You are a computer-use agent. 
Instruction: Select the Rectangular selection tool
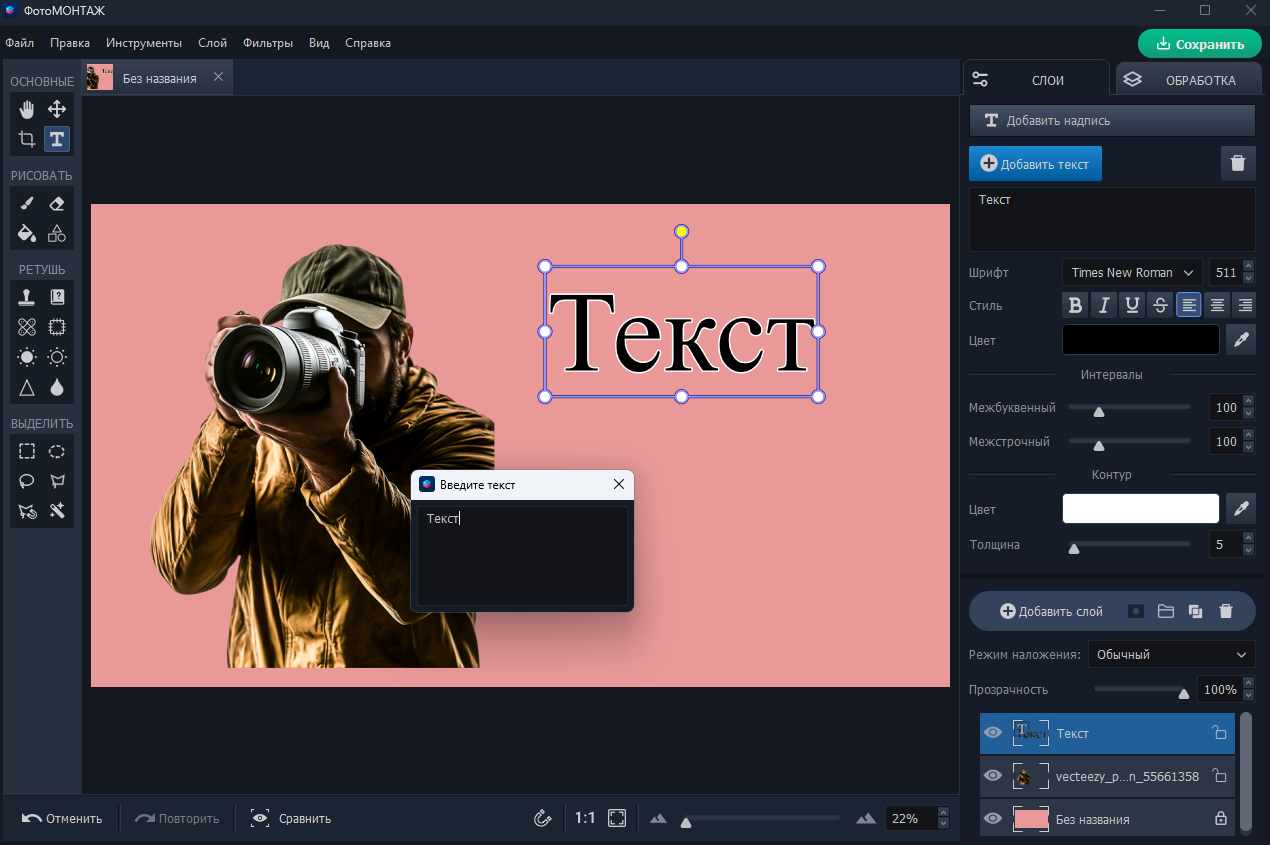(27, 451)
